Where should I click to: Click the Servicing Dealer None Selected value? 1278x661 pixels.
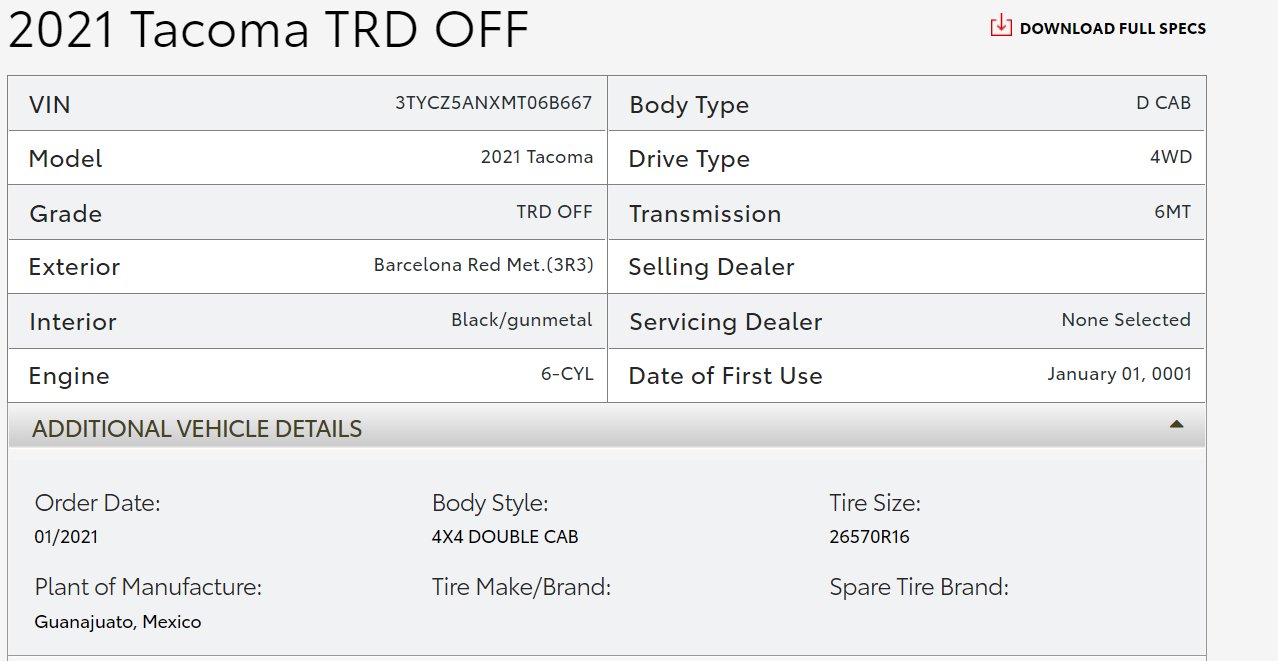tap(1125, 320)
